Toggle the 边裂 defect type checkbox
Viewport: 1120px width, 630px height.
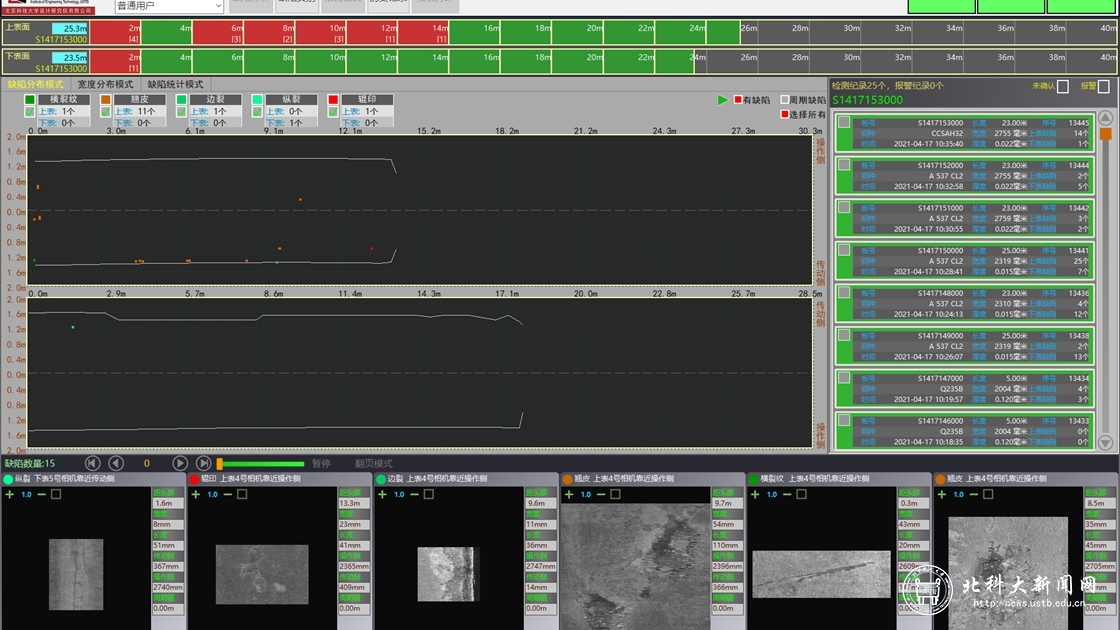pos(181,111)
